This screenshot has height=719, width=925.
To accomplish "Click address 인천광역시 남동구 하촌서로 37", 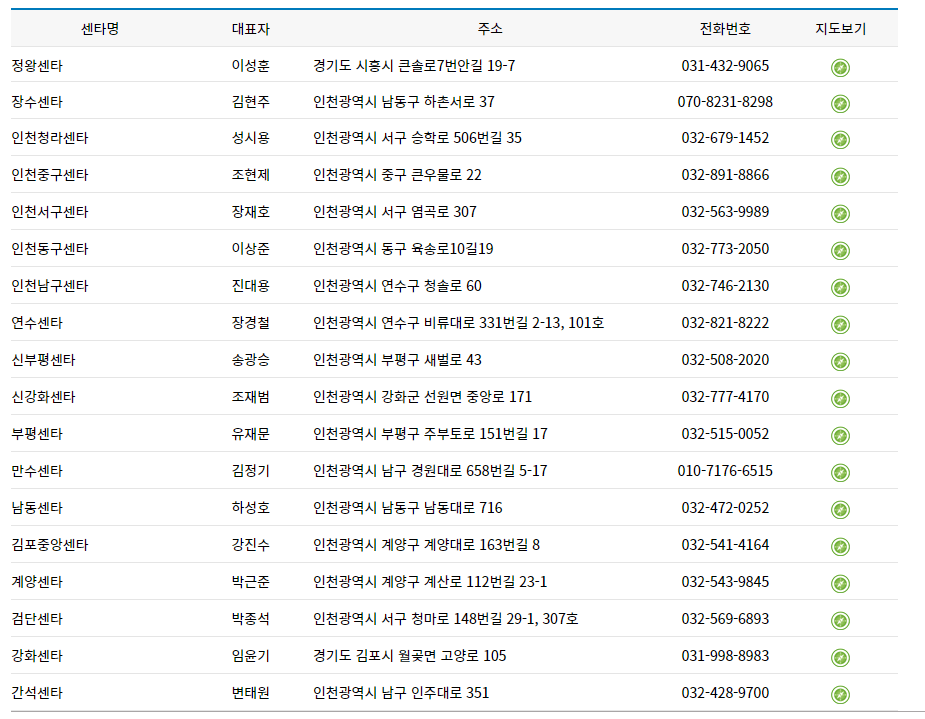I will click(x=404, y=101).
